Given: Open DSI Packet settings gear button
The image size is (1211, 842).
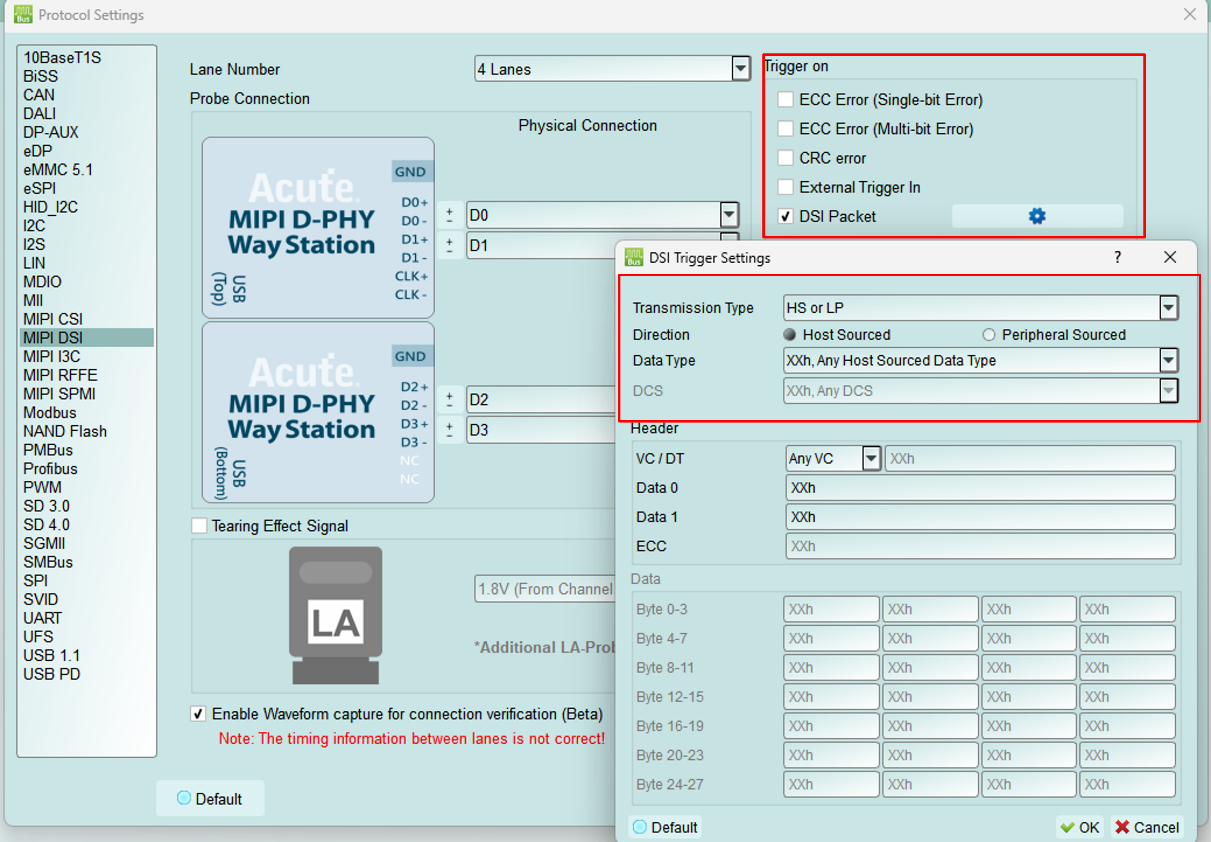Looking at the screenshot, I should pos(1037,216).
